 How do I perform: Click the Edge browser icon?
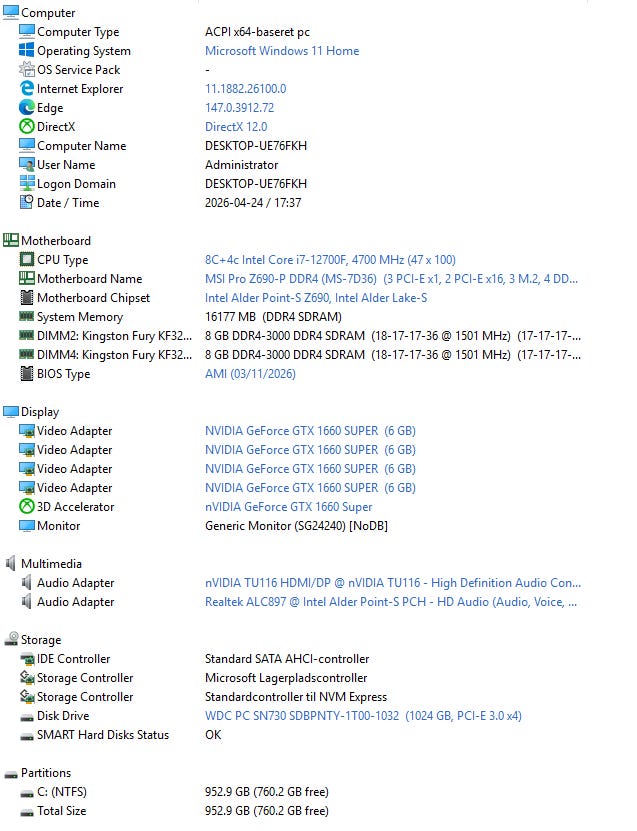(26, 108)
